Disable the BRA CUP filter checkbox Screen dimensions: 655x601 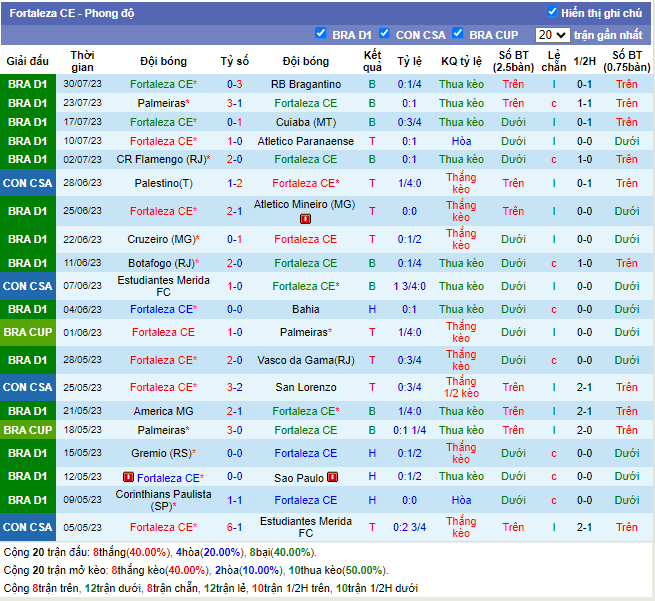(x=458, y=33)
